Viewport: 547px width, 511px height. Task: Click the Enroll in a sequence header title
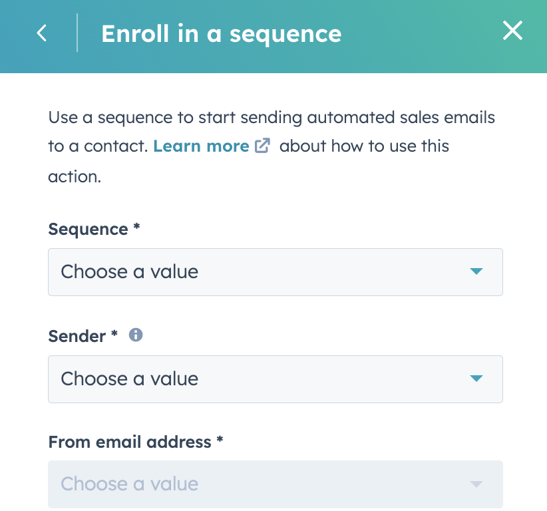(221, 34)
